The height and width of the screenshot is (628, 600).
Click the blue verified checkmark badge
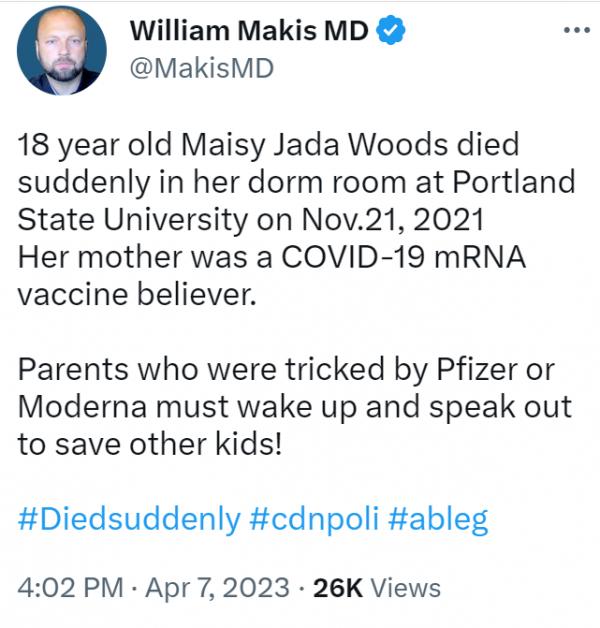click(390, 32)
